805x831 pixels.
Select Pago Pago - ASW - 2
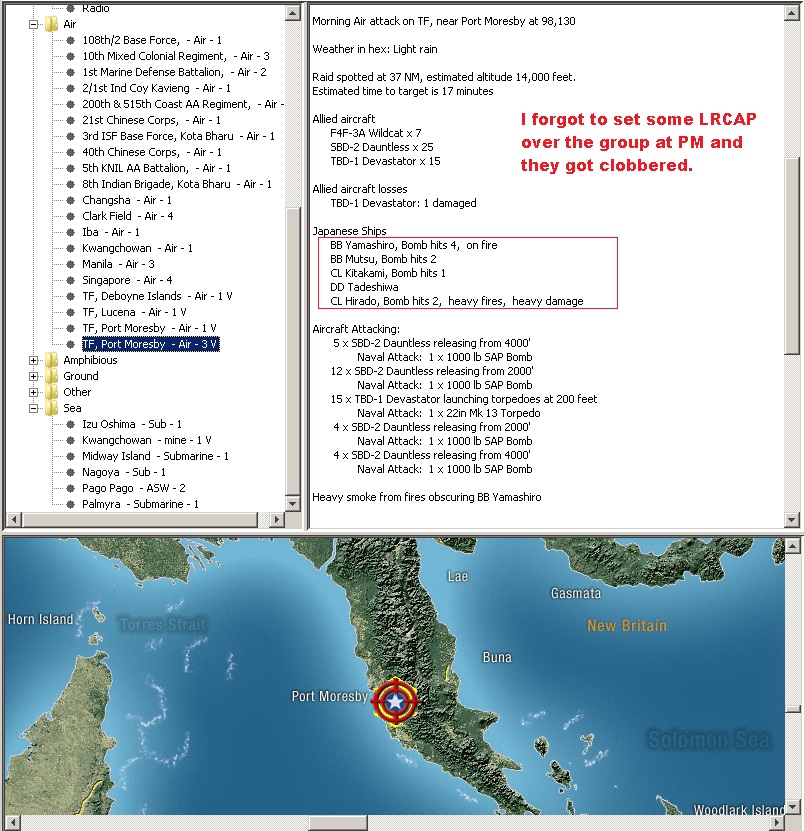click(134, 488)
